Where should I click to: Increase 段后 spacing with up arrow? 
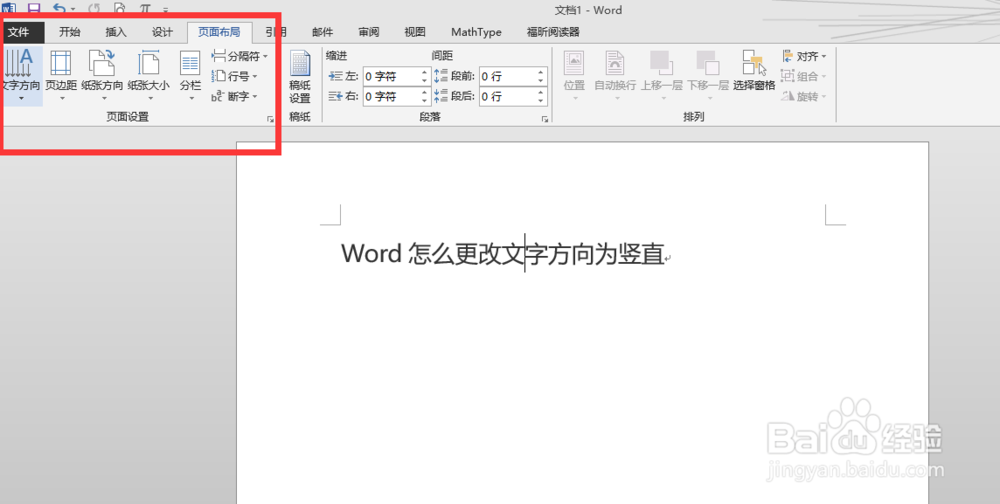pyautogui.click(x=541, y=92)
